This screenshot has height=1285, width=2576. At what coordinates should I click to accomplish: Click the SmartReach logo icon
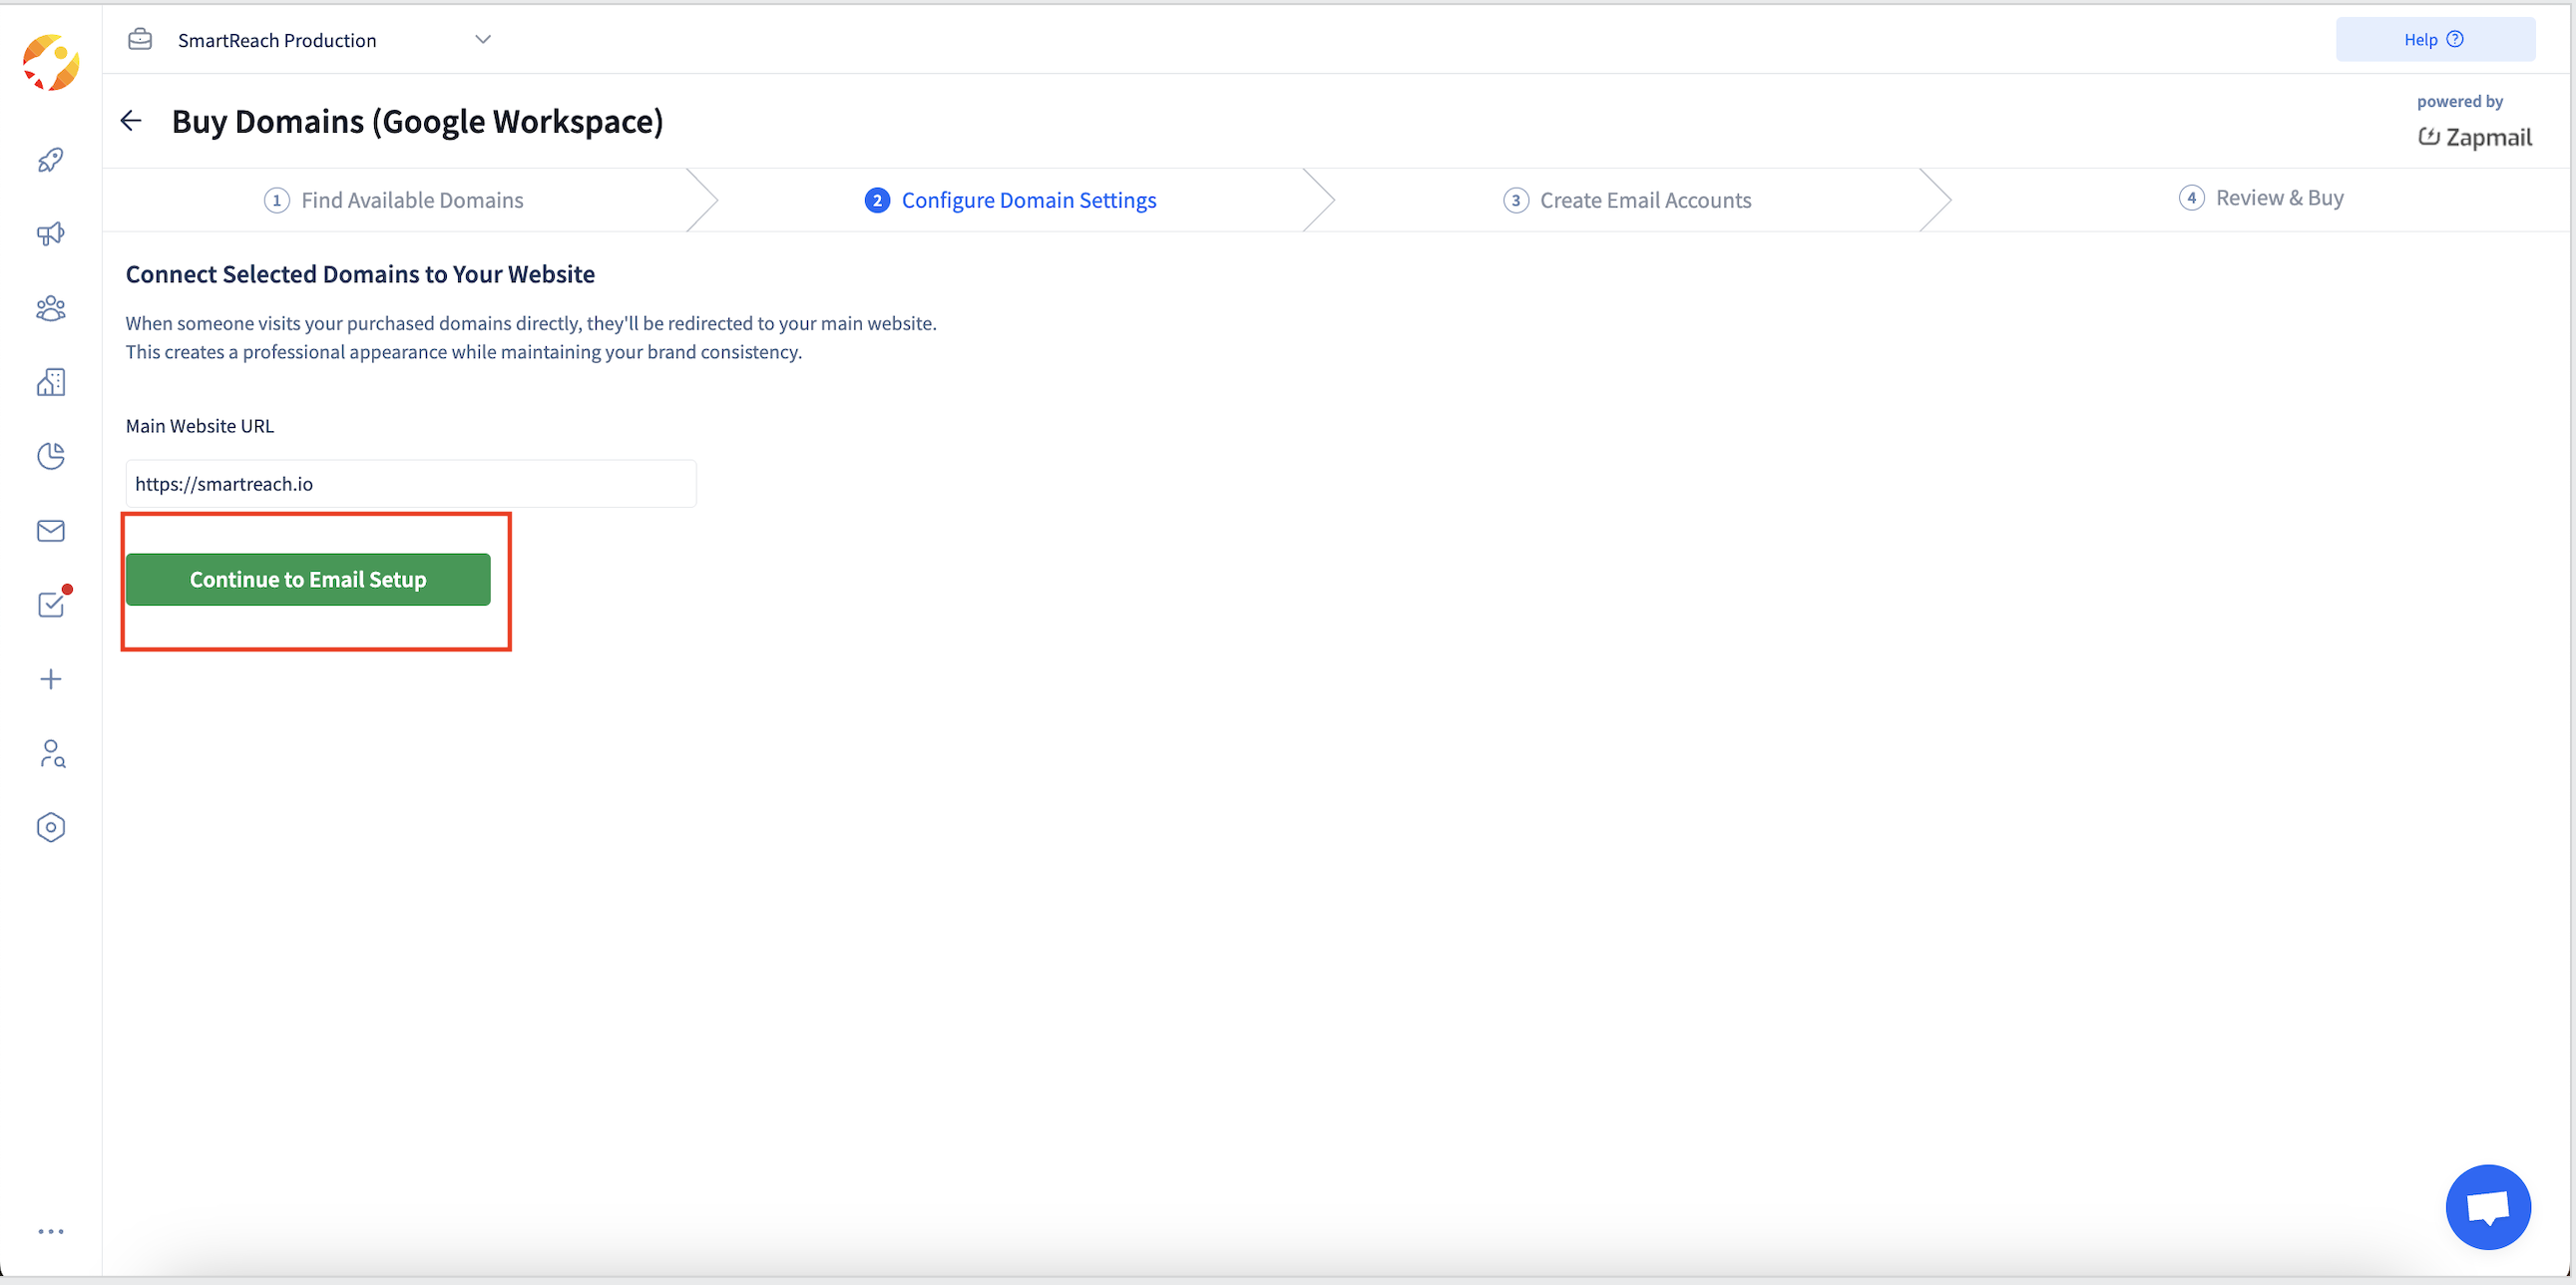coord(51,63)
